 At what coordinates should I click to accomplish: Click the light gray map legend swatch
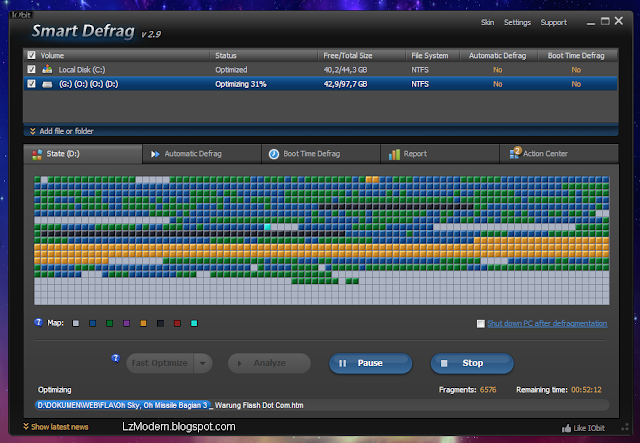click(x=76, y=323)
